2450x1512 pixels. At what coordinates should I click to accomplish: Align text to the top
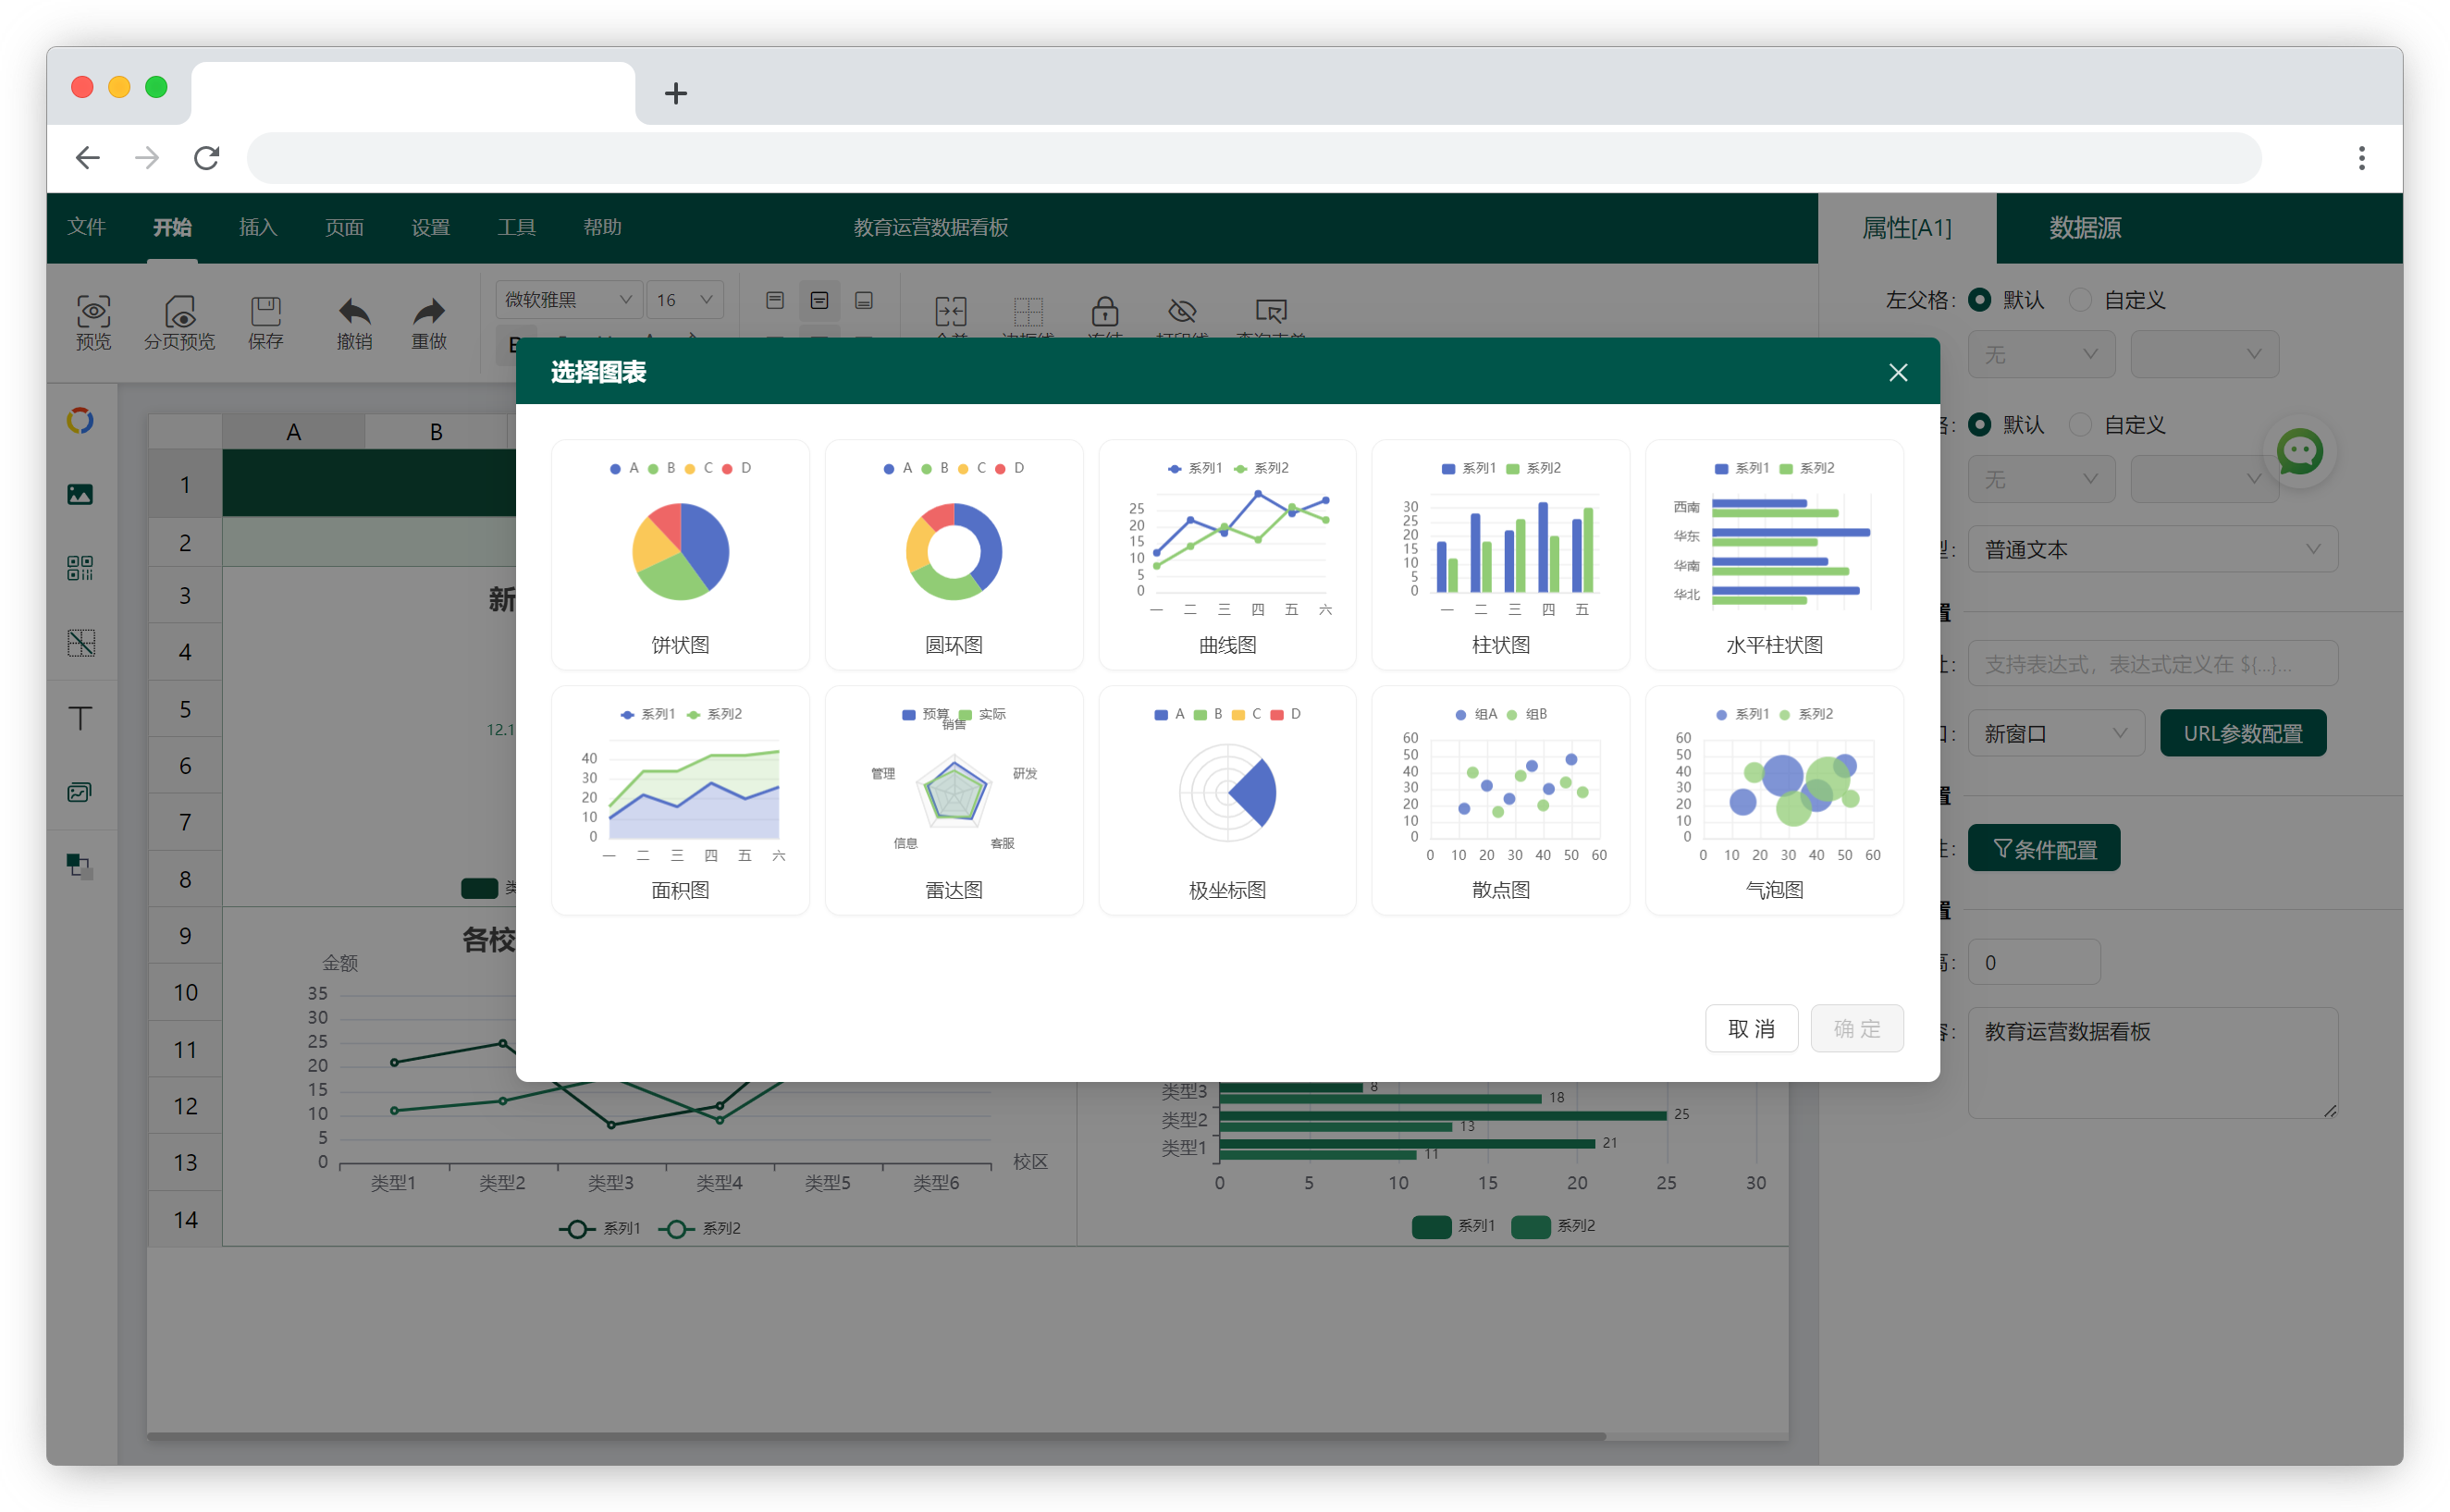775,300
